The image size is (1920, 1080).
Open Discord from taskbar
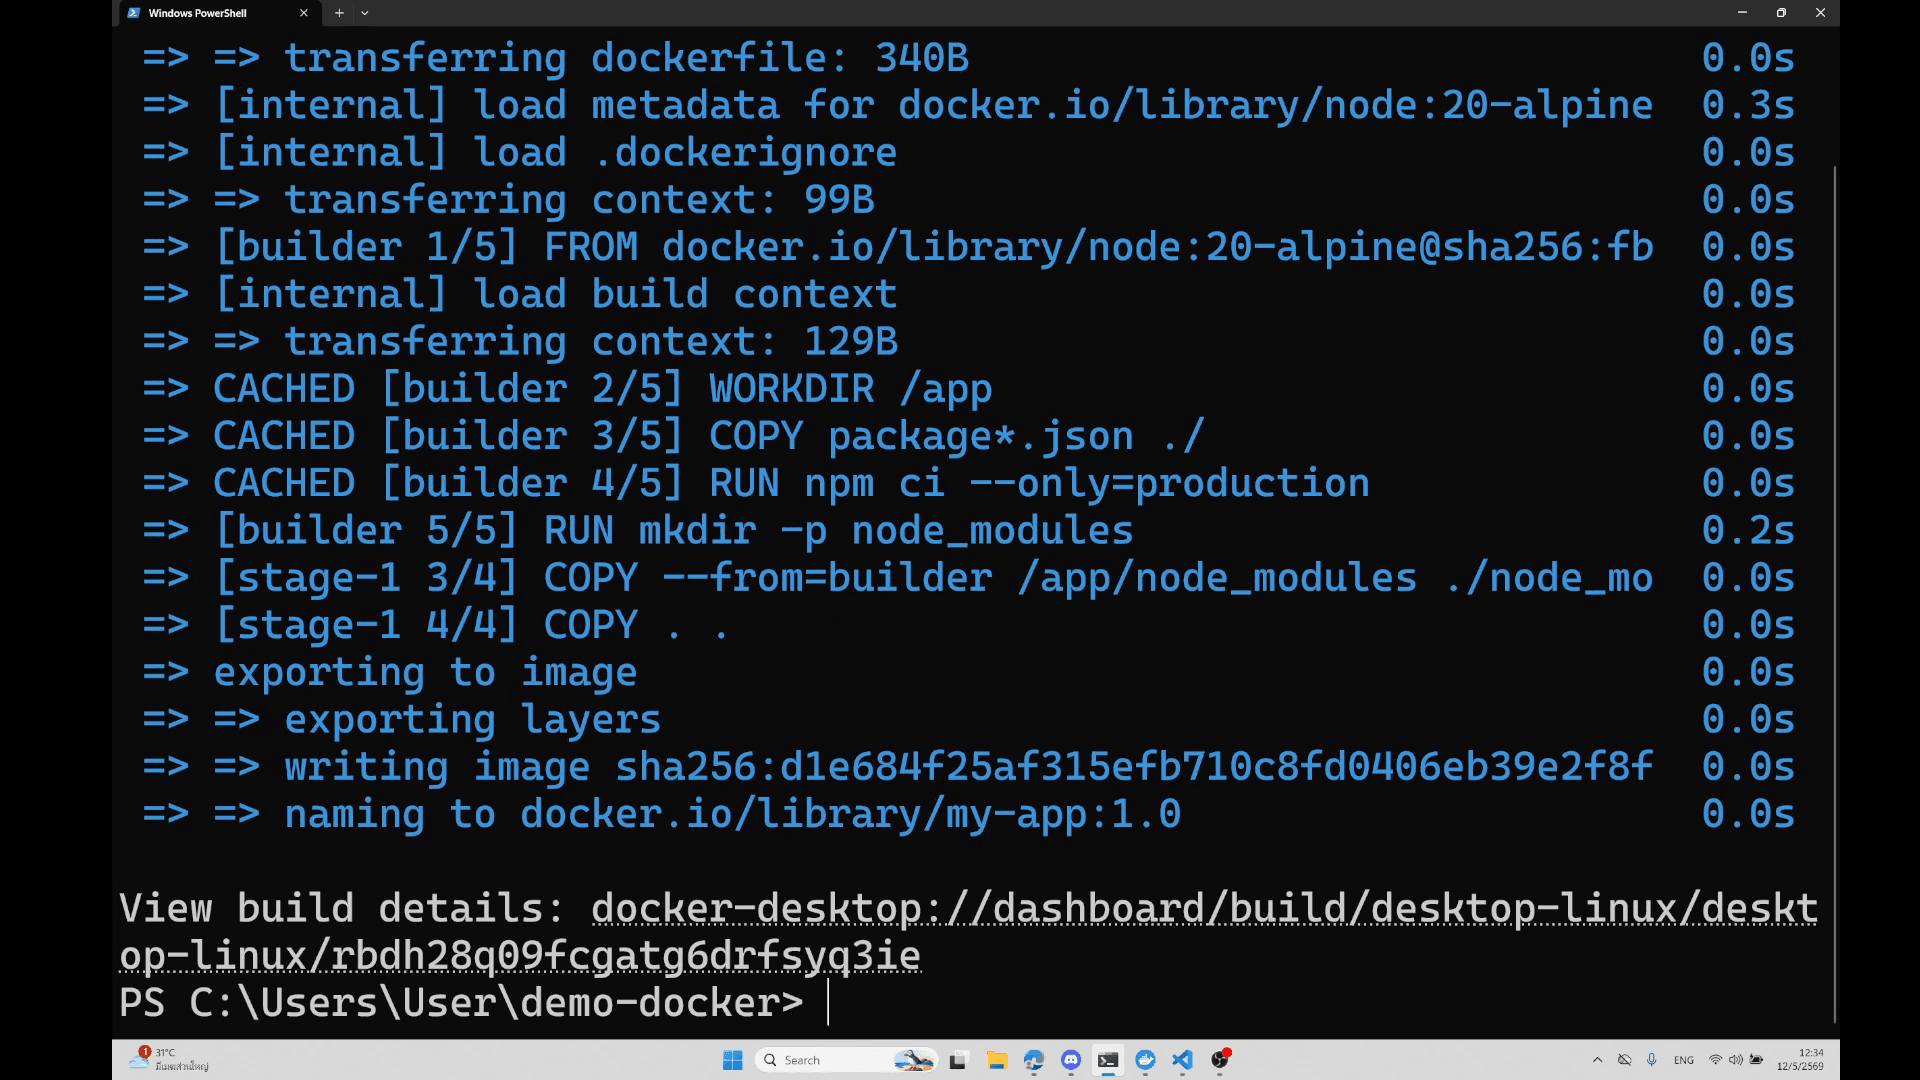tap(1071, 1060)
